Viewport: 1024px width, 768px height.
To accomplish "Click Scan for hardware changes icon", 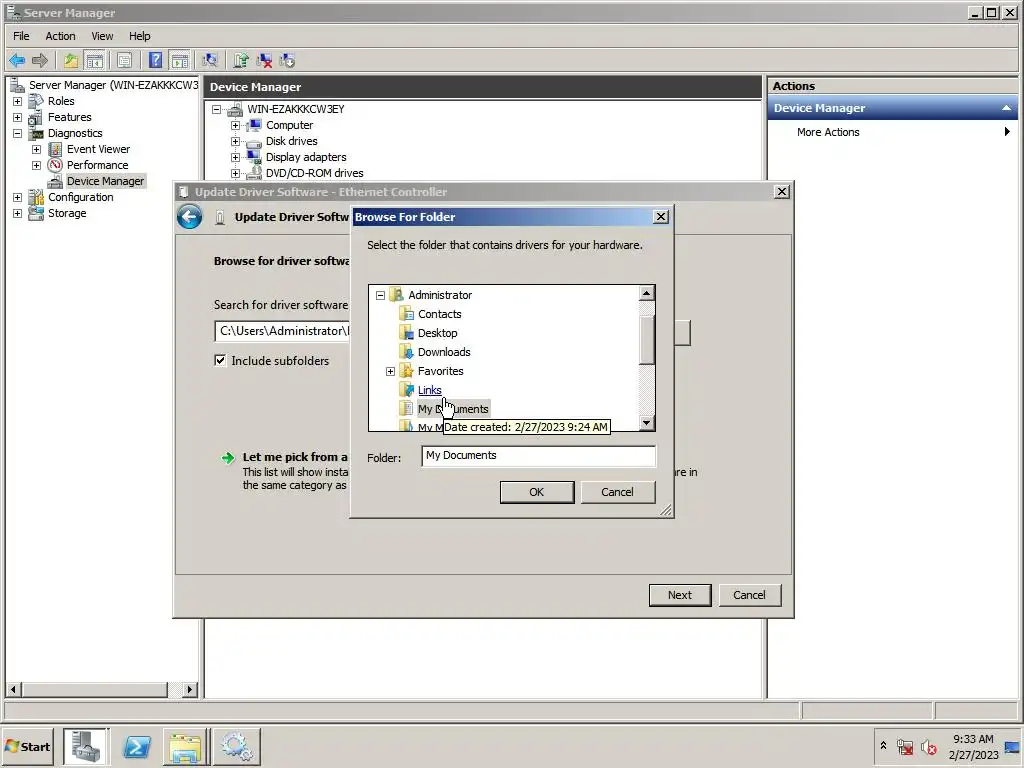I will (210, 61).
